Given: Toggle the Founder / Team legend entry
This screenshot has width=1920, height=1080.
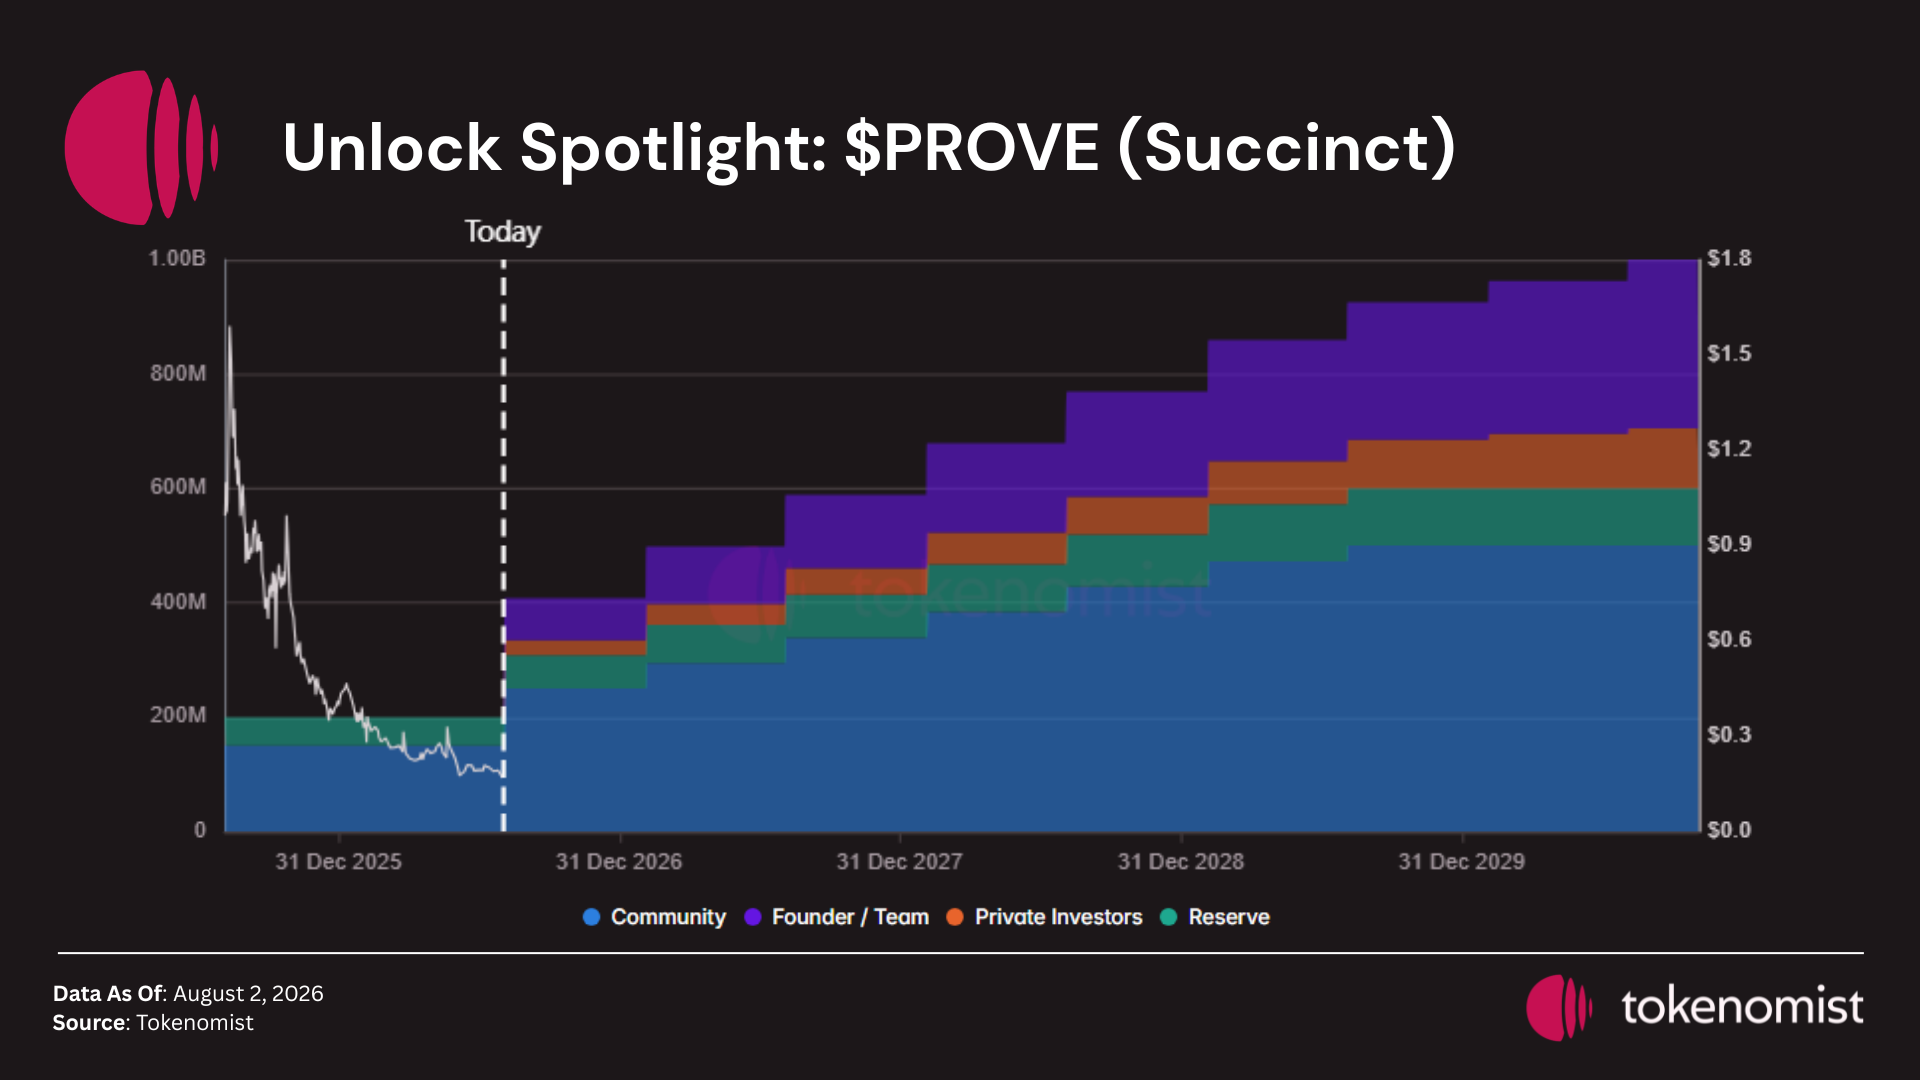Looking at the screenshot, I should [x=837, y=917].
